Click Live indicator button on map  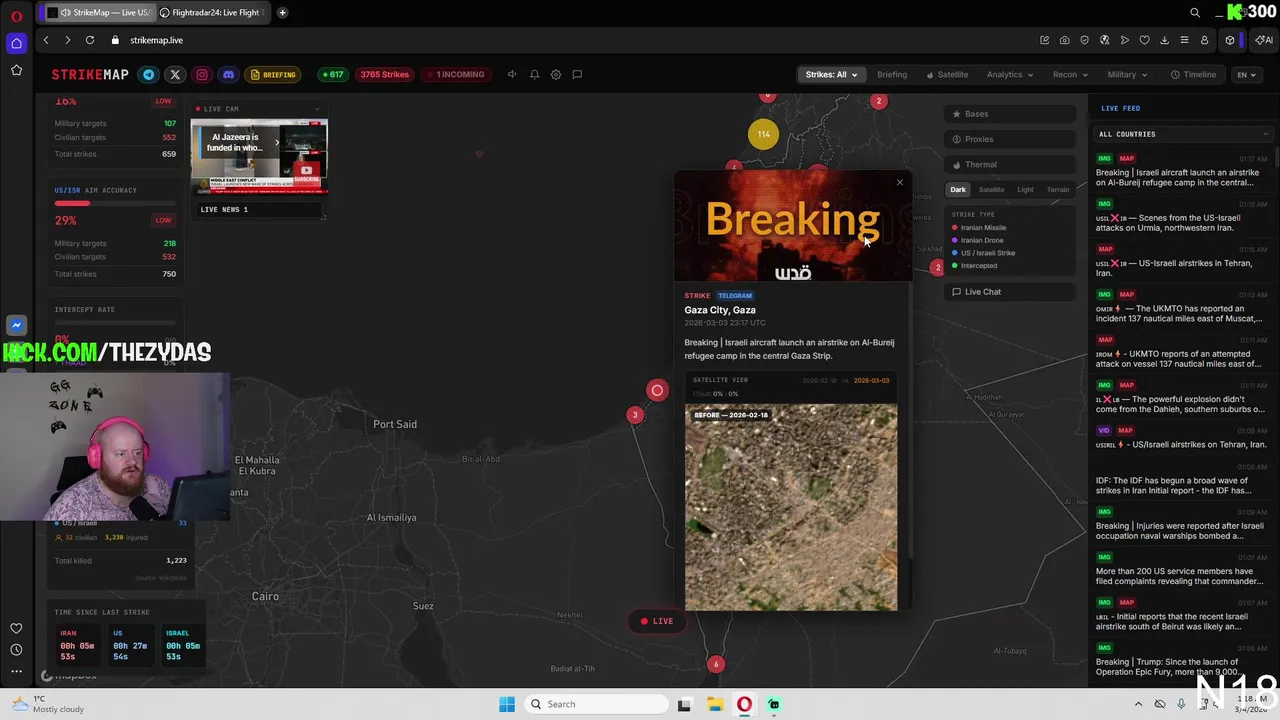657,621
